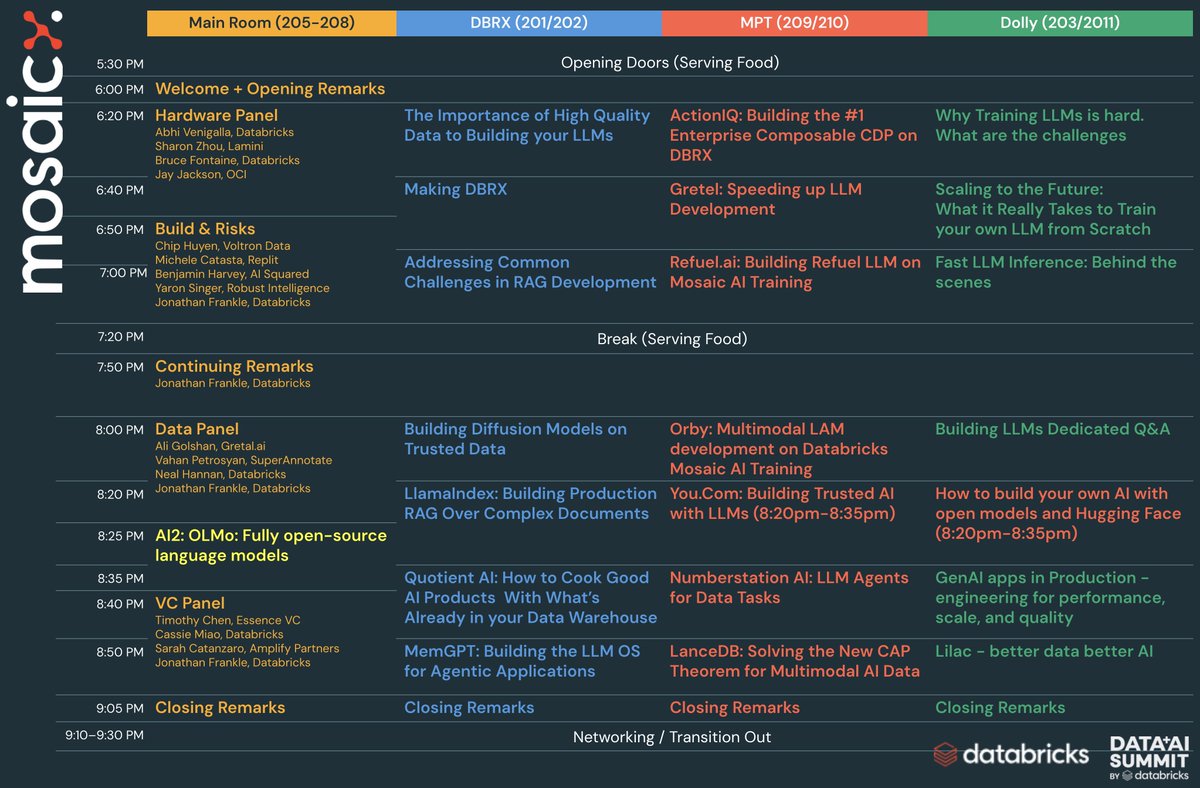Open Importance of High Quality Data talk

coord(527,125)
